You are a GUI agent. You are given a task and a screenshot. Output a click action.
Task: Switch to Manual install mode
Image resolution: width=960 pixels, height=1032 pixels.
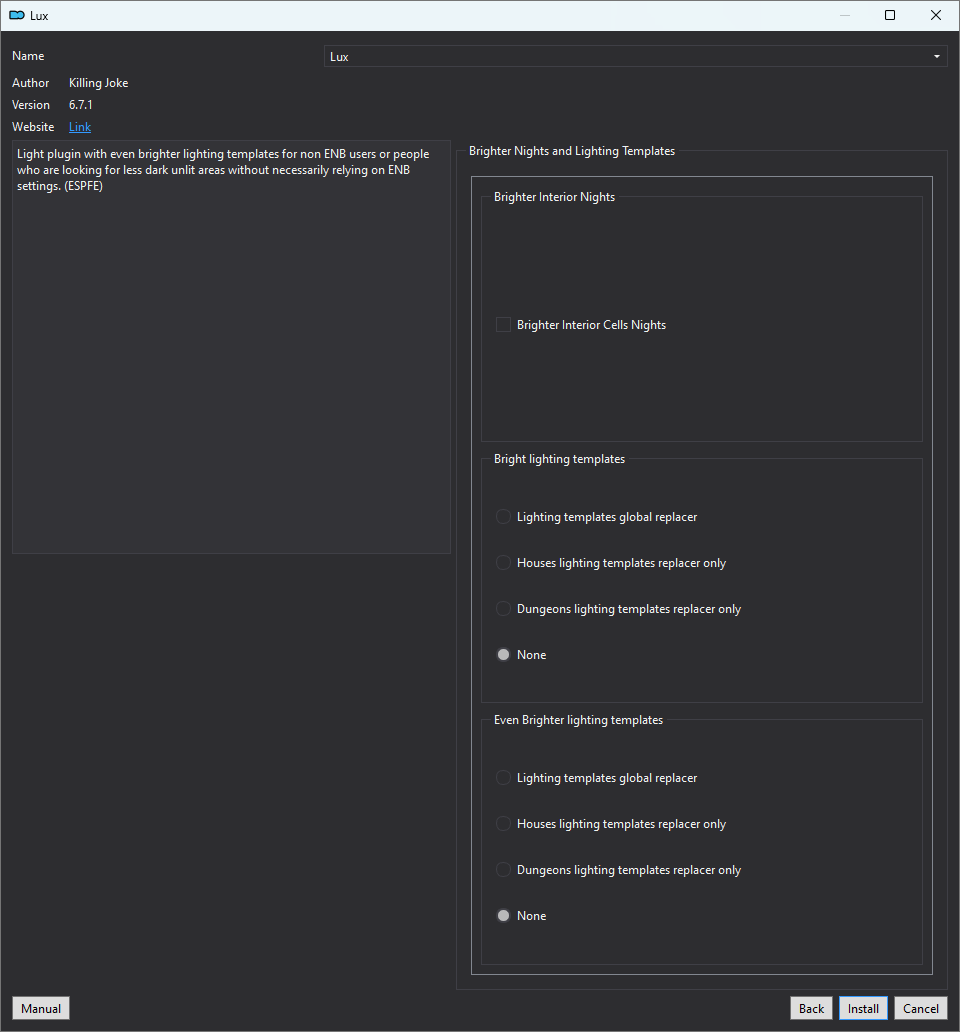pyautogui.click(x=41, y=1008)
